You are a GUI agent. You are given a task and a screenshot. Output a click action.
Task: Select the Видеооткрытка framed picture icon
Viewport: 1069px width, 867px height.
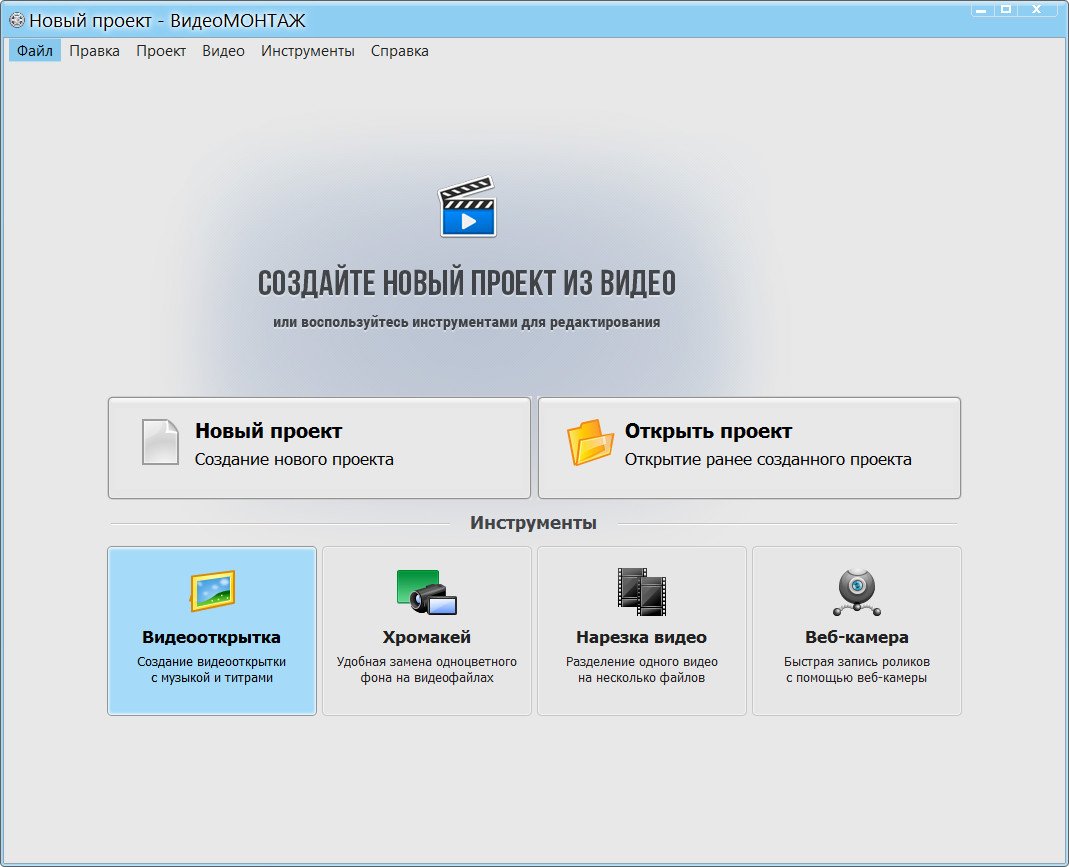pyautogui.click(x=212, y=591)
